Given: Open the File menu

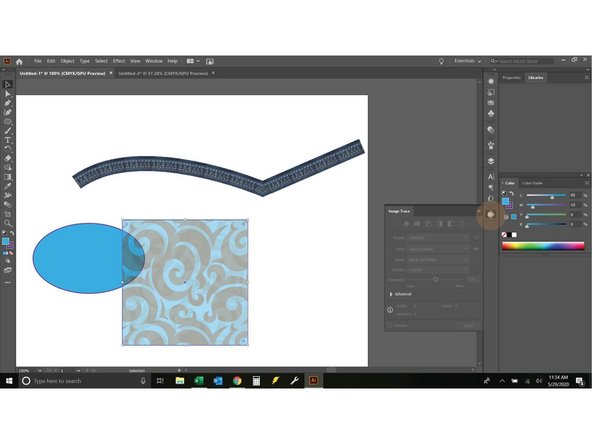Looking at the screenshot, I should point(38,61).
